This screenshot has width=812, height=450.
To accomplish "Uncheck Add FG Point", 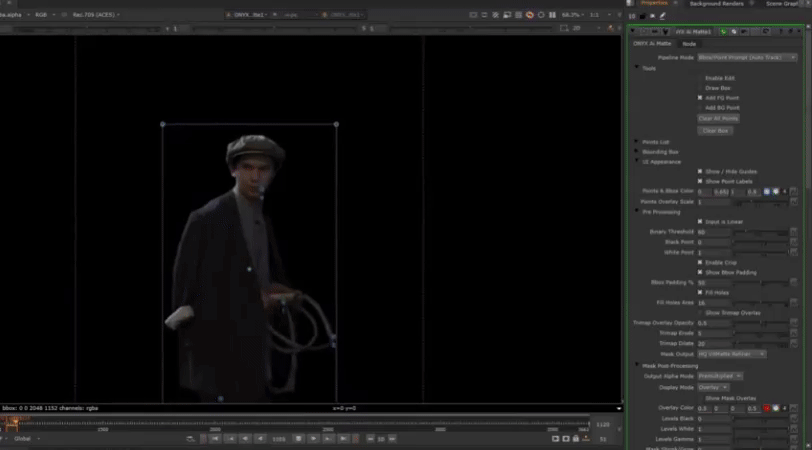I will (700, 98).
